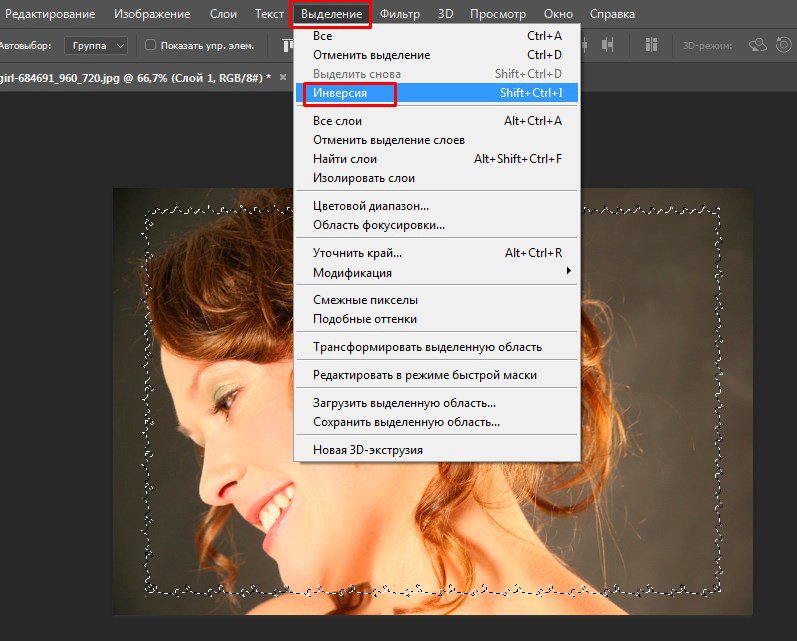Close the girl-684691 document tab
The image size is (797, 641).
[x=283, y=77]
